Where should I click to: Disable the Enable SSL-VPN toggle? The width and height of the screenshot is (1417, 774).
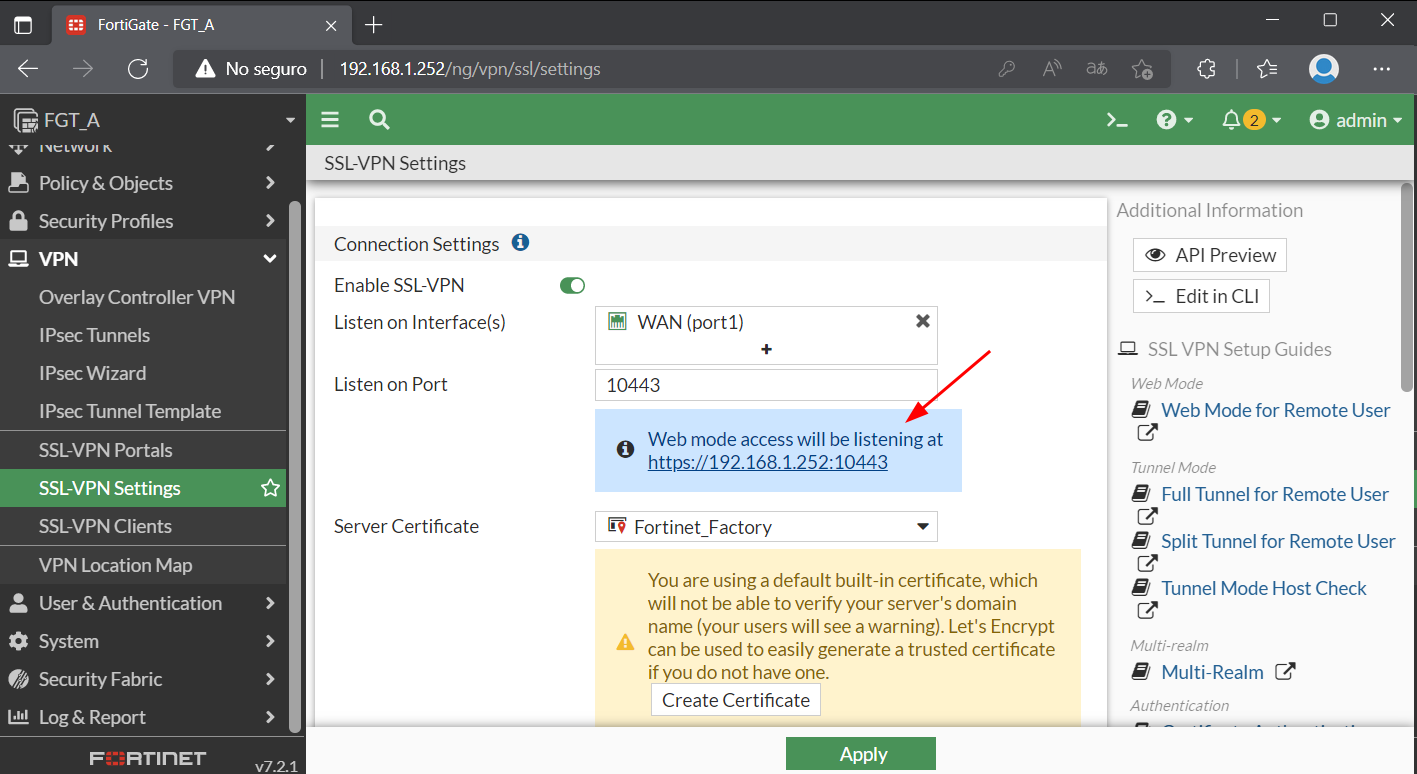[572, 285]
